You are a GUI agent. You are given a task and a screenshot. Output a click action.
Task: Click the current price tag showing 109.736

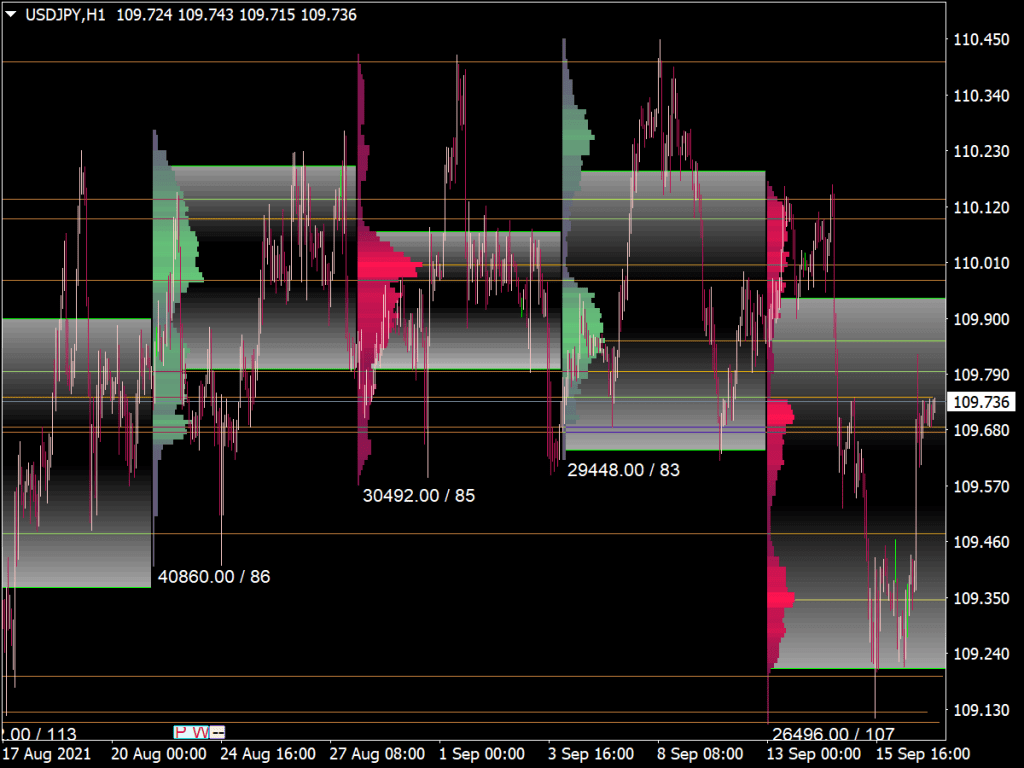point(981,401)
